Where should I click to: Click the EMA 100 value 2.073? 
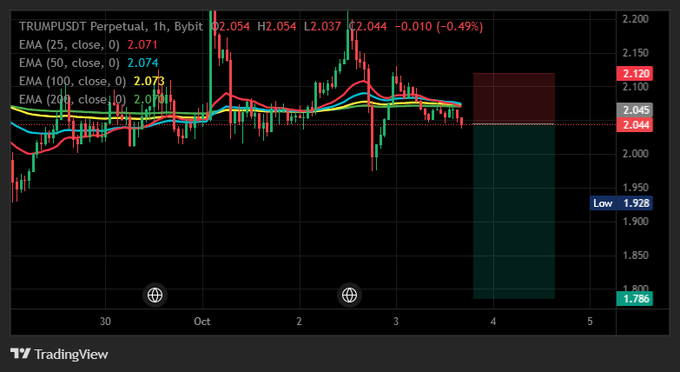[x=149, y=81]
